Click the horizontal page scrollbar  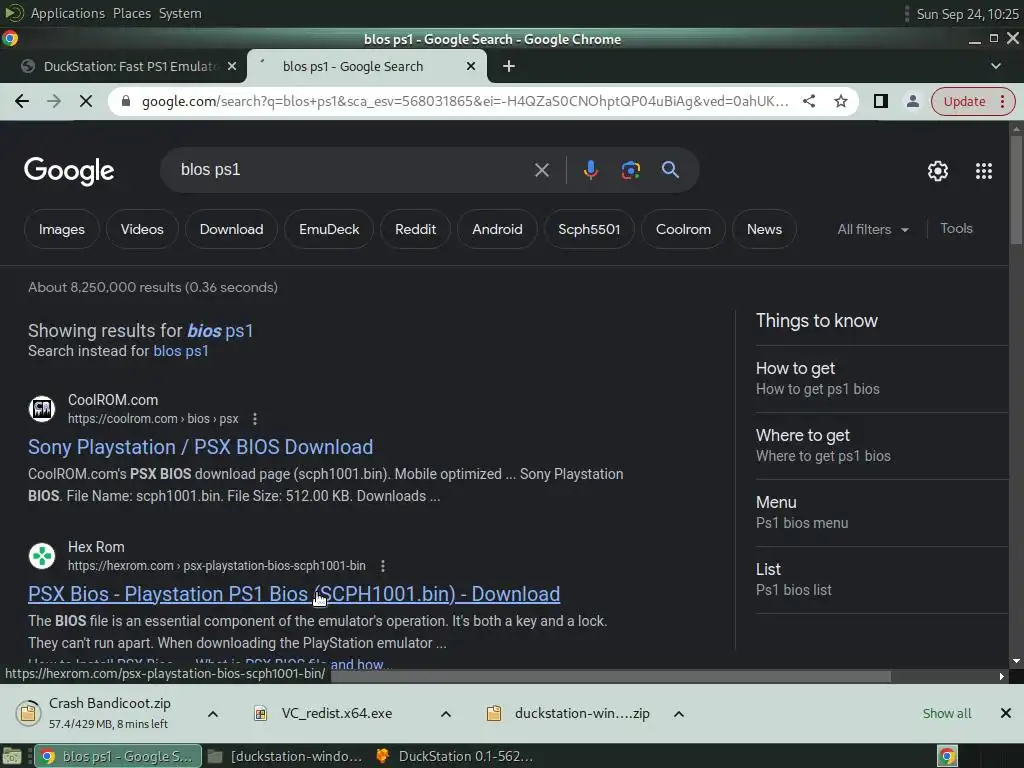tap(611, 677)
